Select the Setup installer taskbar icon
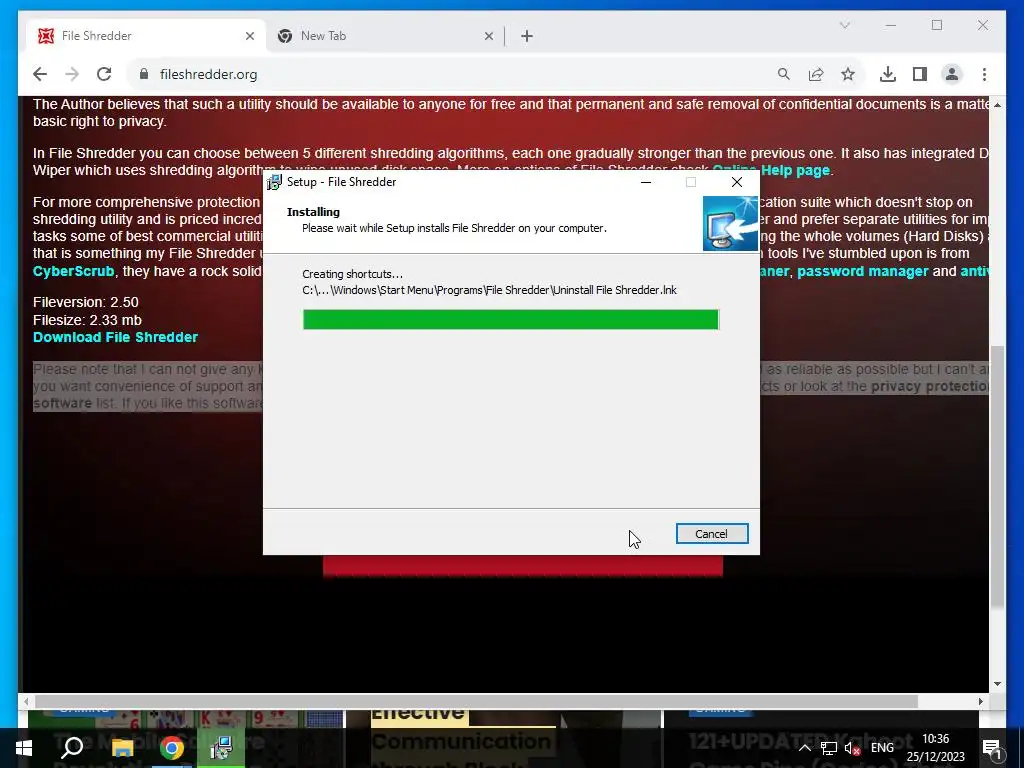 pyautogui.click(x=221, y=748)
